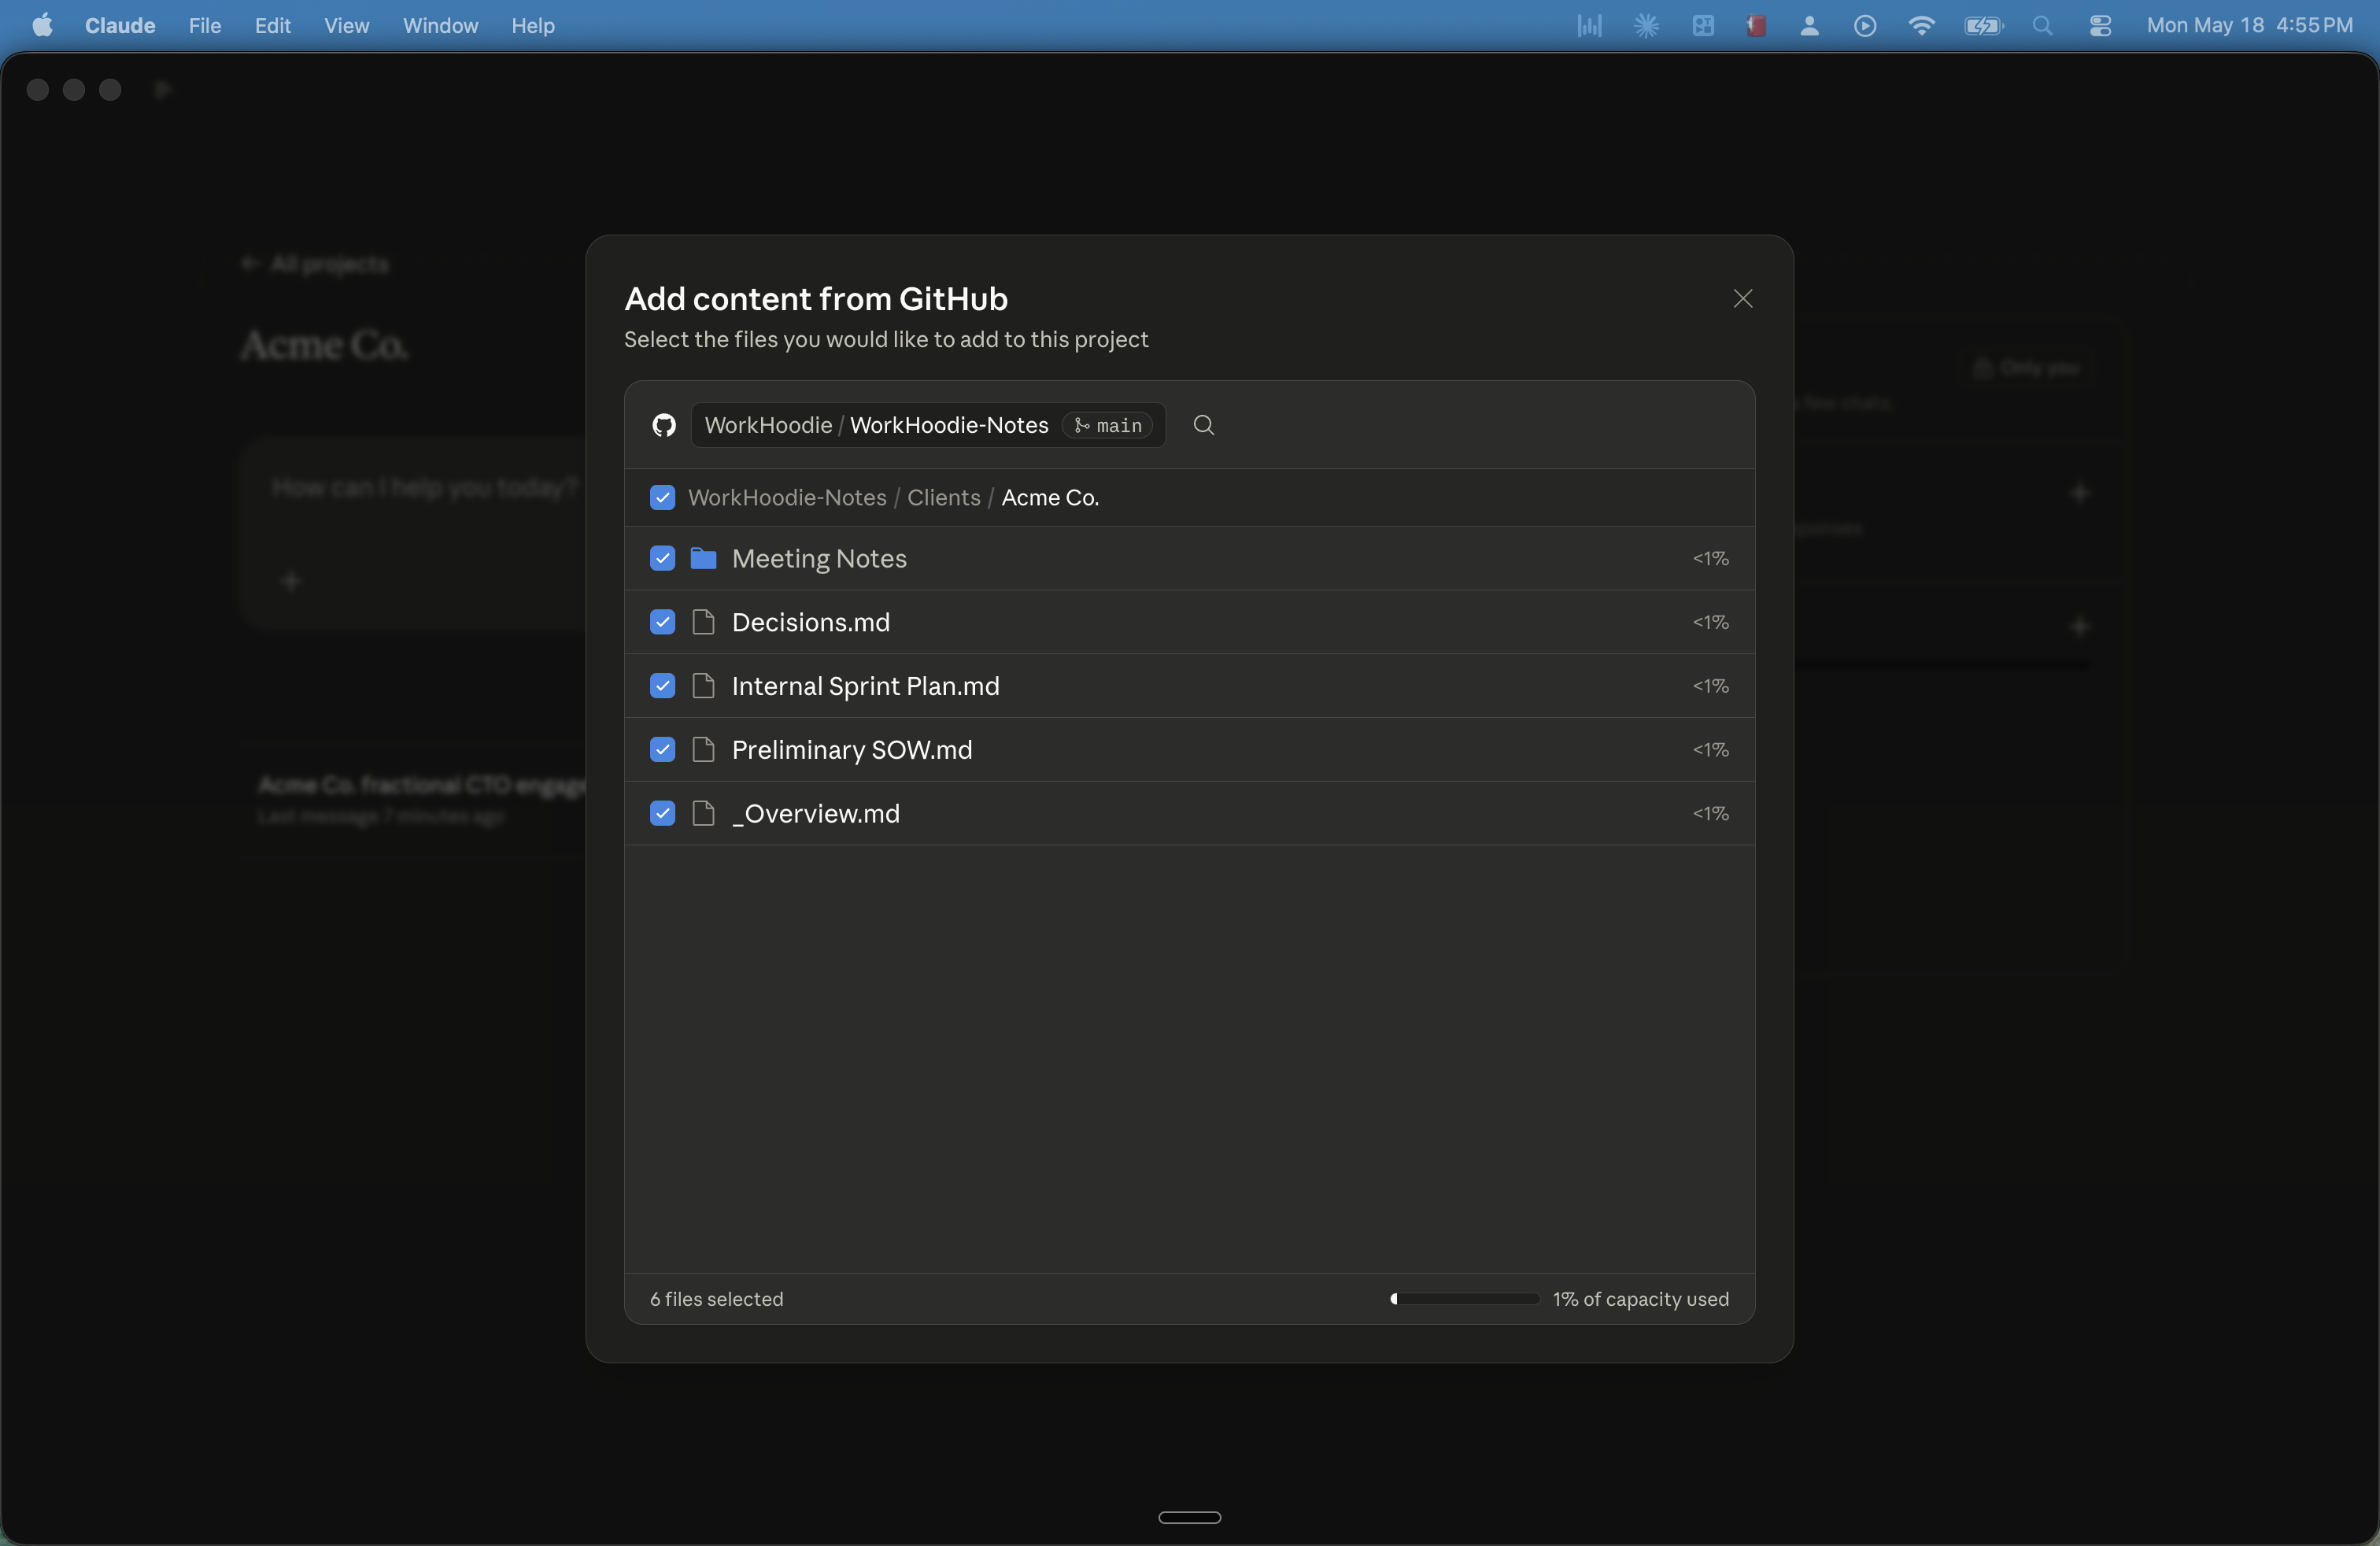
Task: Click the 6 files selected status text
Action: click(x=717, y=1299)
